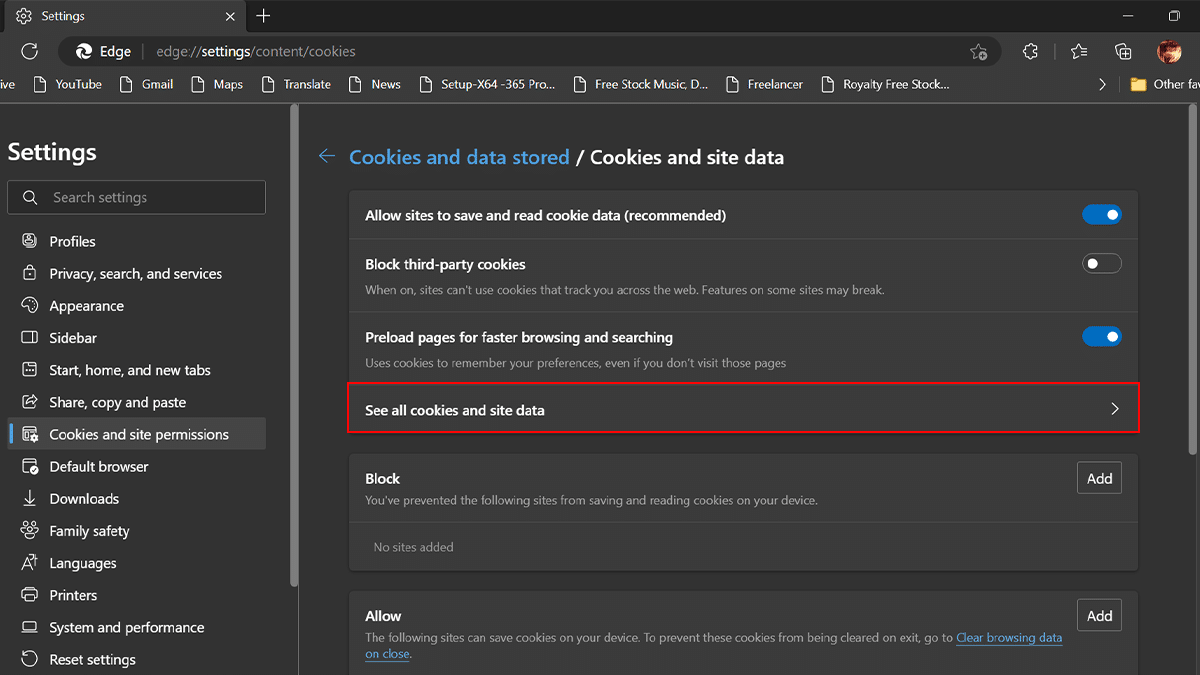Image resolution: width=1200 pixels, height=675 pixels.
Task: Open the Clear browsing data on close link
Action: [x=1009, y=637]
